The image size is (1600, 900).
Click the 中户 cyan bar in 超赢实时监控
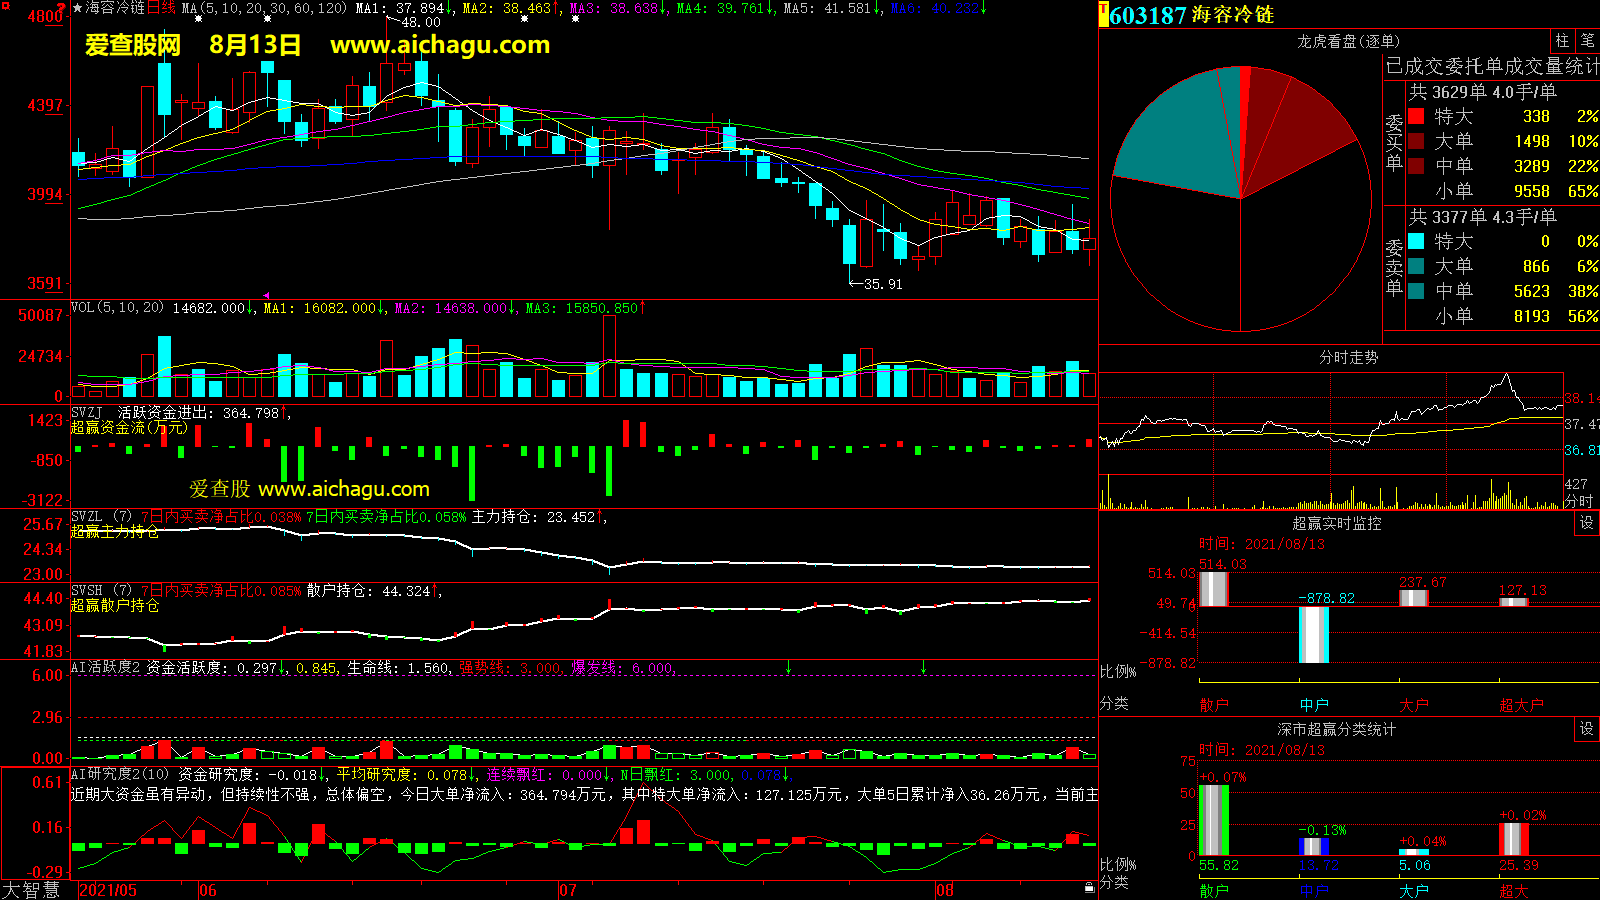(x=1313, y=634)
